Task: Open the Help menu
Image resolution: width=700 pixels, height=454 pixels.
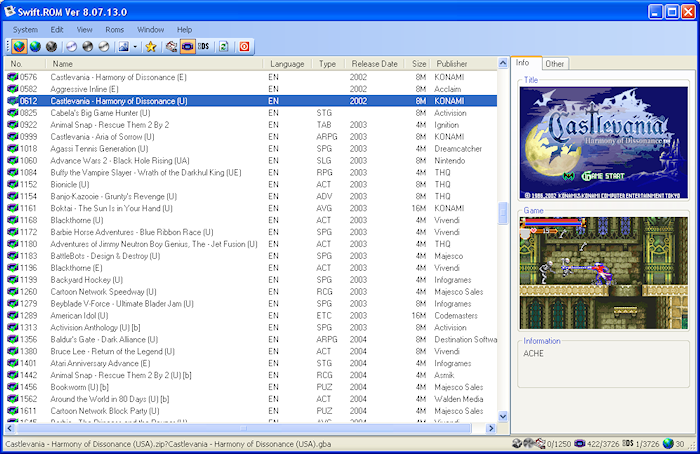Action: coord(184,29)
